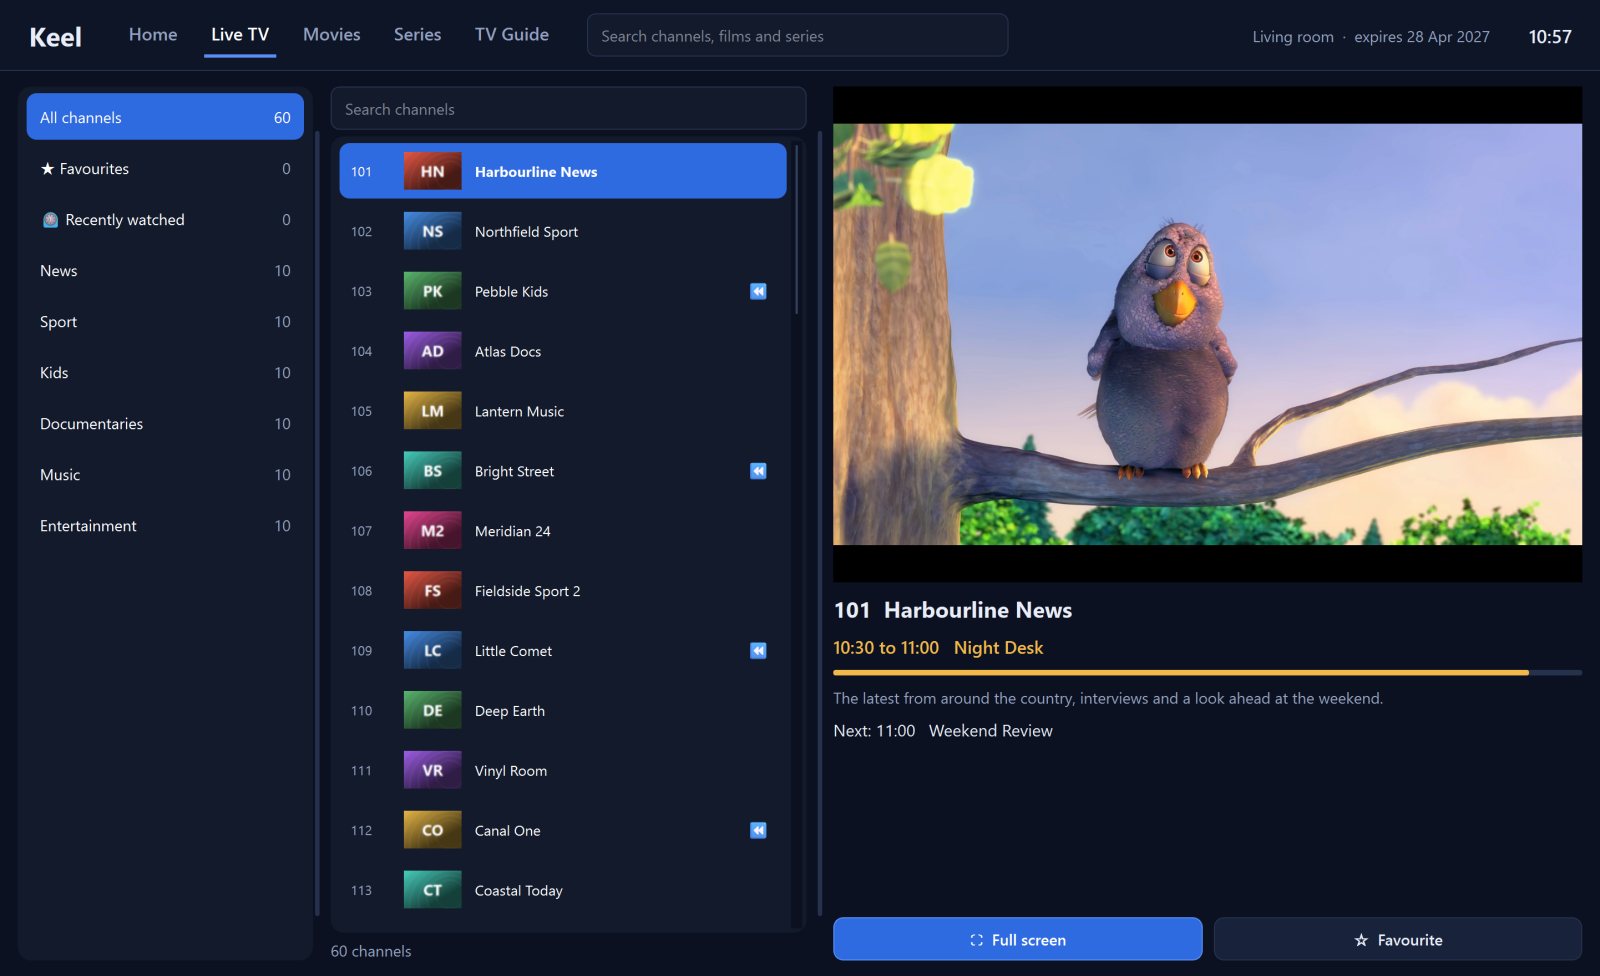Click the NS logo of Northfield Sport

(432, 231)
